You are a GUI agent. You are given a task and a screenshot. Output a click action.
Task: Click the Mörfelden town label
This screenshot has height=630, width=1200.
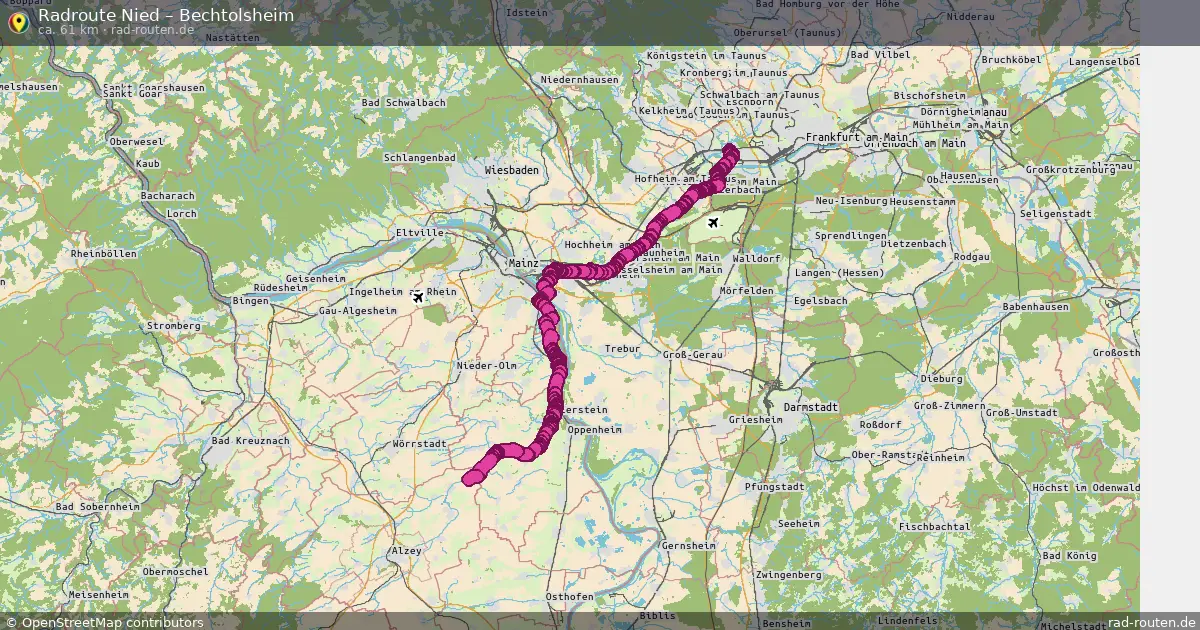(x=747, y=291)
